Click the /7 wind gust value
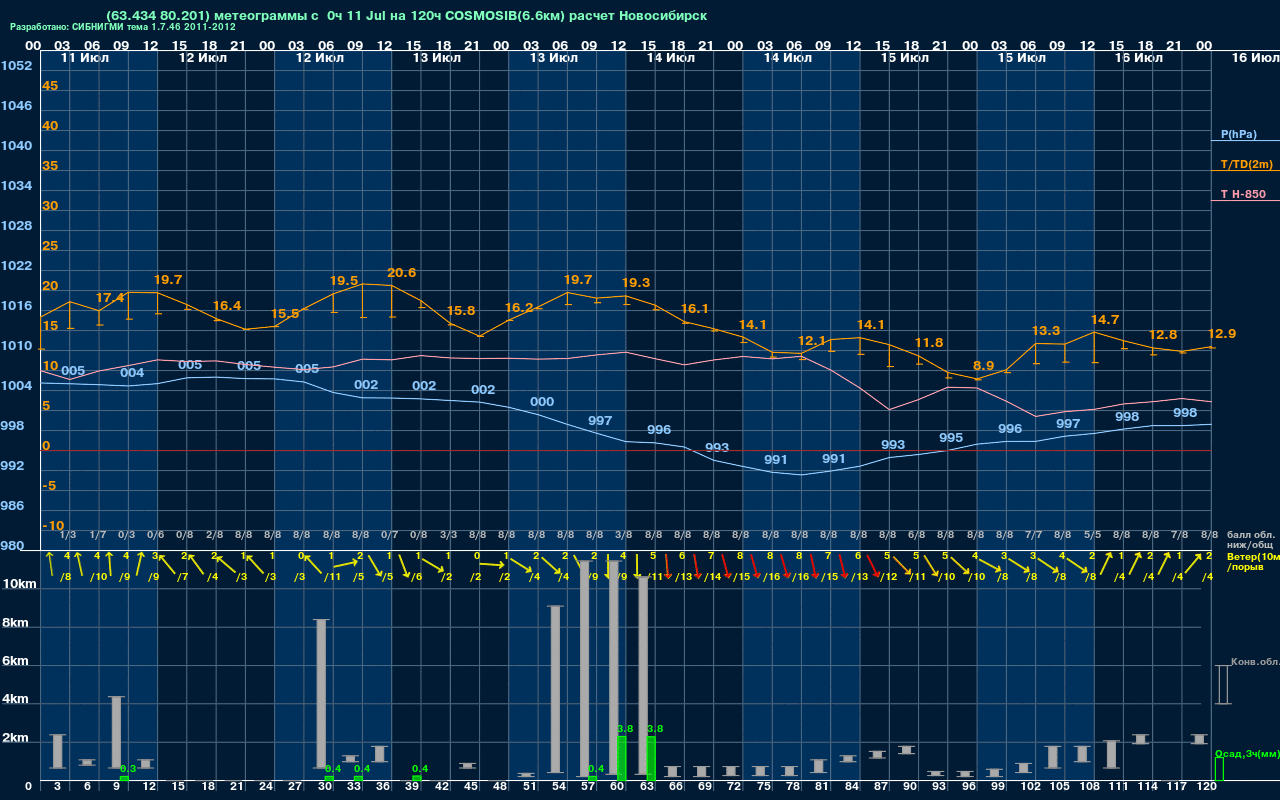This screenshot has height=800, width=1280. (183, 577)
